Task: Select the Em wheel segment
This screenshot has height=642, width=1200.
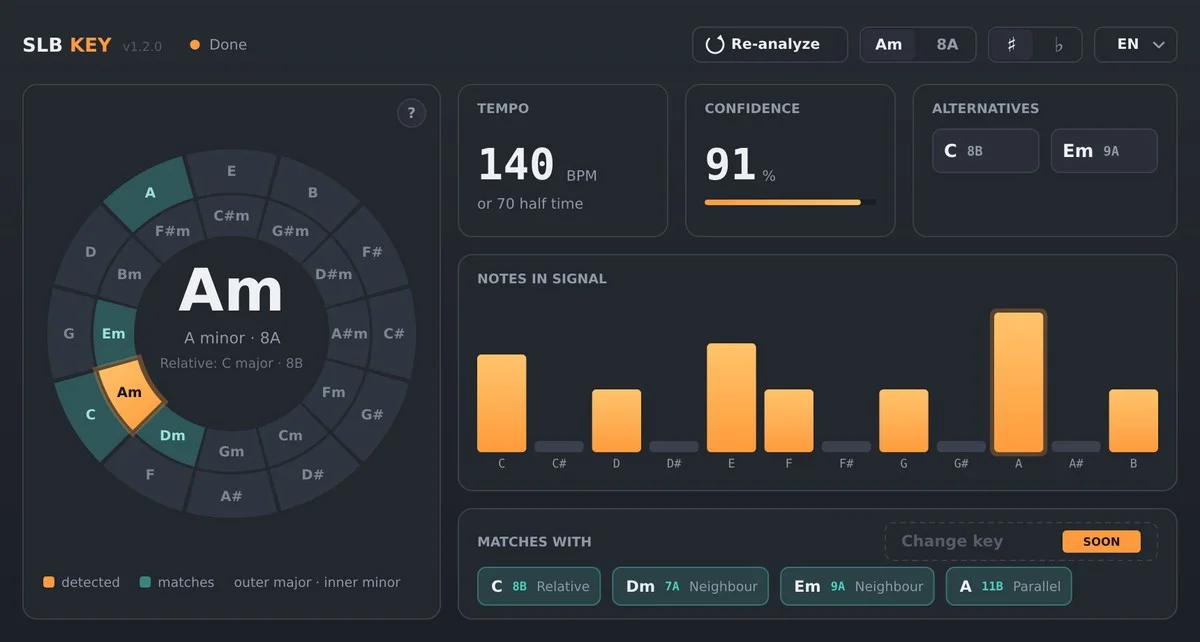Action: (113, 333)
